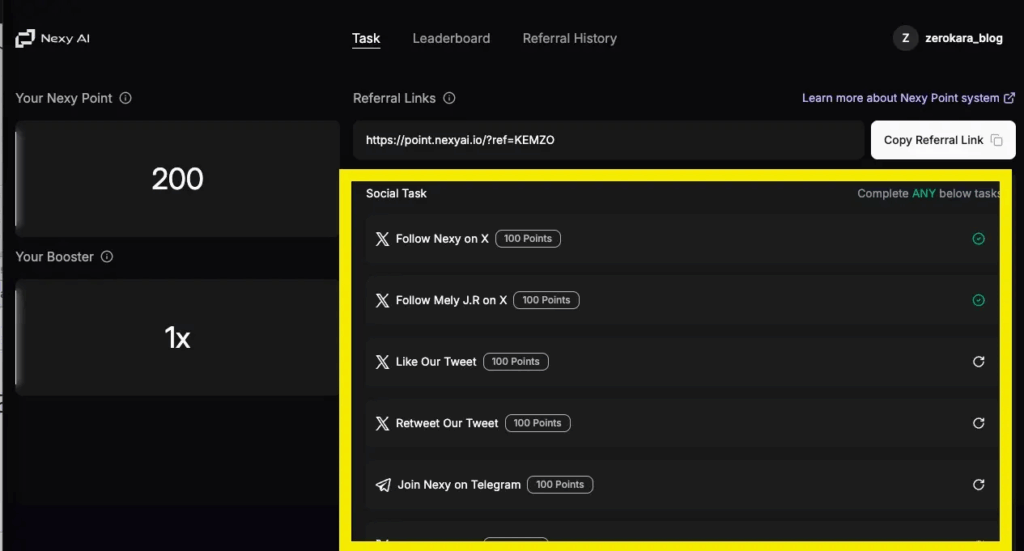Refresh the Like Our Tweet task status
The image size is (1024, 551).
[978, 362]
